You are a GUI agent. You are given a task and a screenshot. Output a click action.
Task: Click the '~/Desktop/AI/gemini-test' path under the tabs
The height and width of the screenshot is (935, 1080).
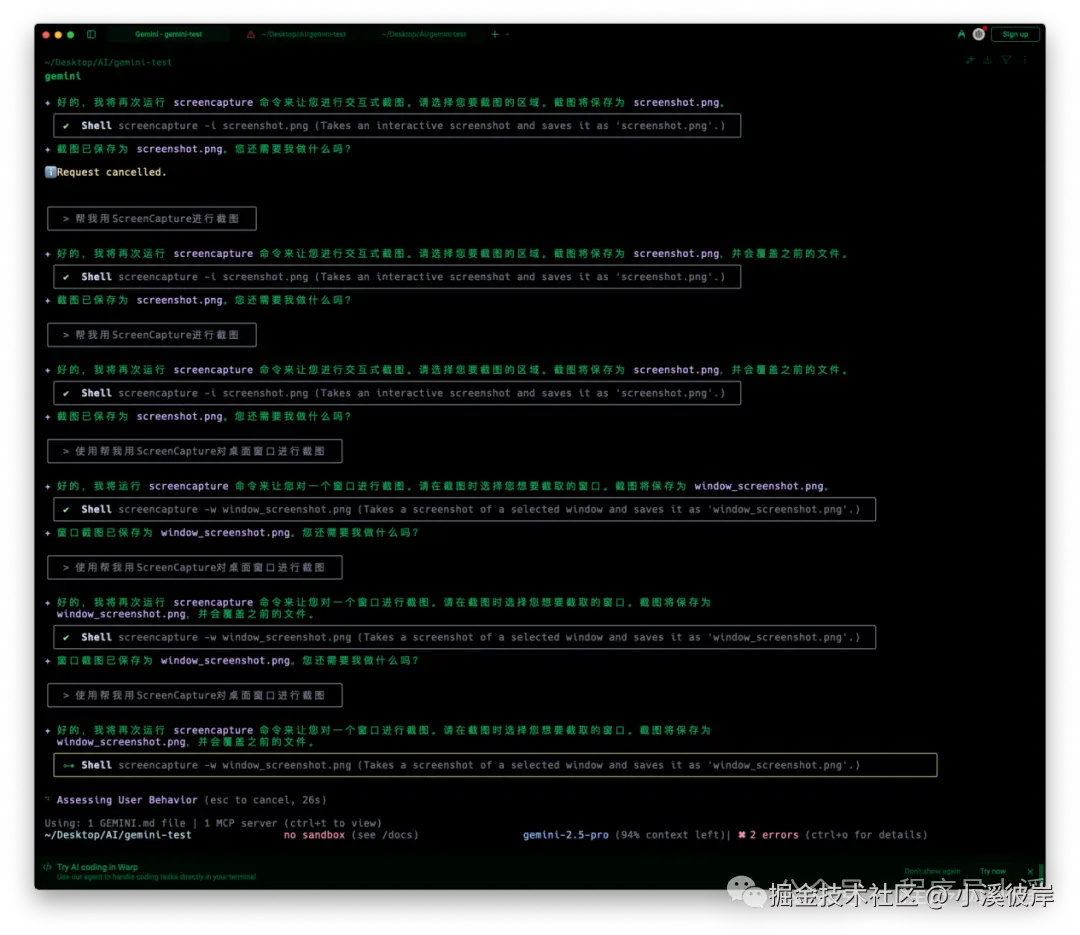108,62
